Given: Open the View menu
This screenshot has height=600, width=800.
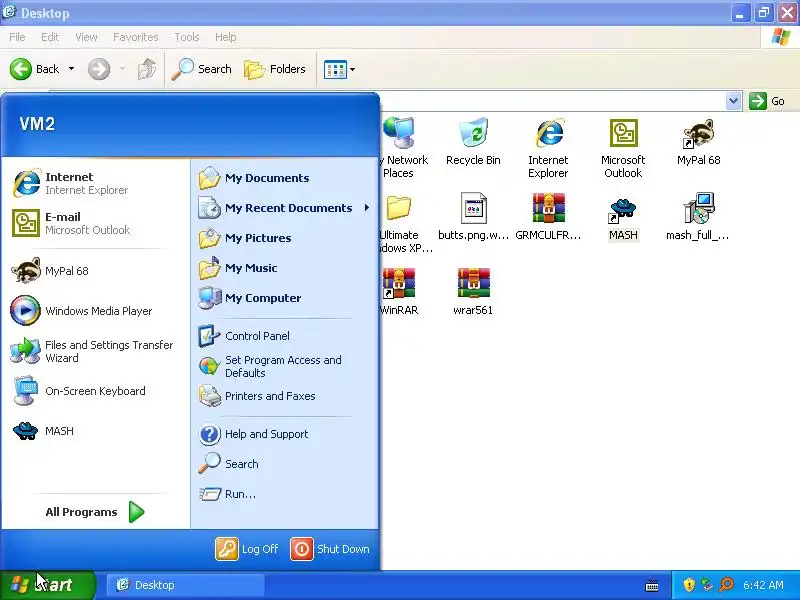Looking at the screenshot, I should [x=86, y=37].
